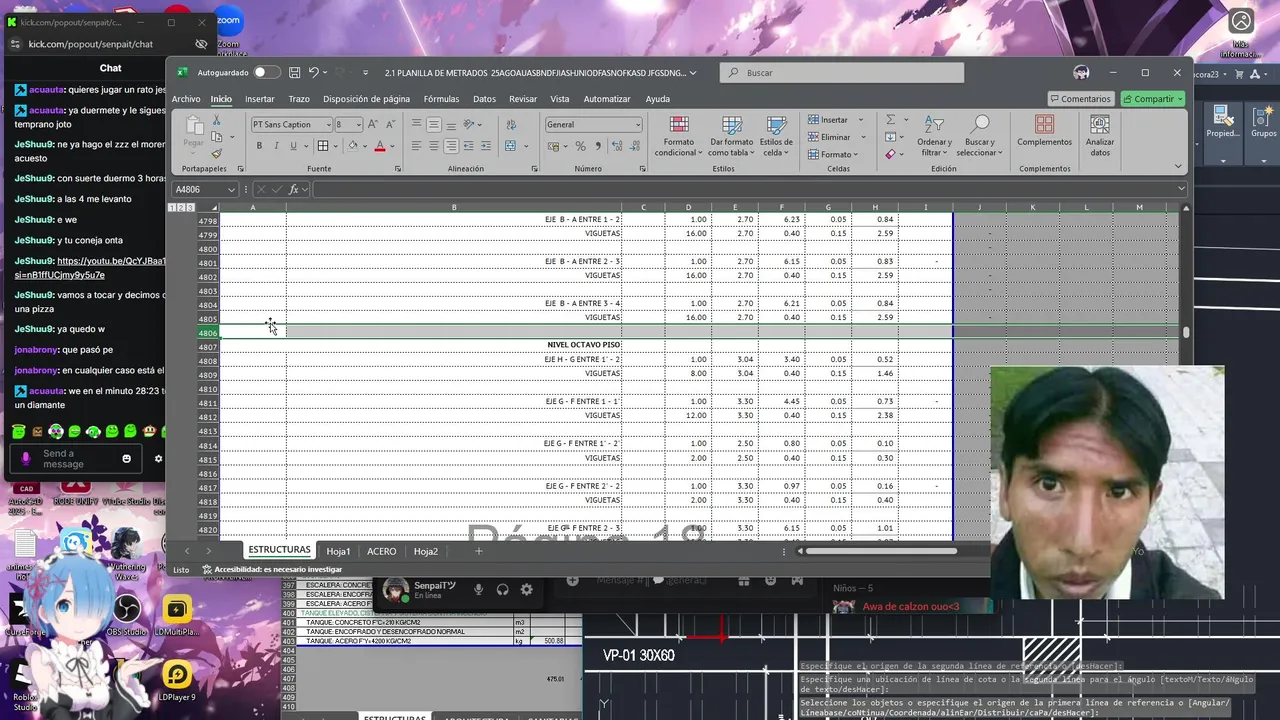1280x720 pixels.
Task: Click the Comentarios button
Action: 1081,99
